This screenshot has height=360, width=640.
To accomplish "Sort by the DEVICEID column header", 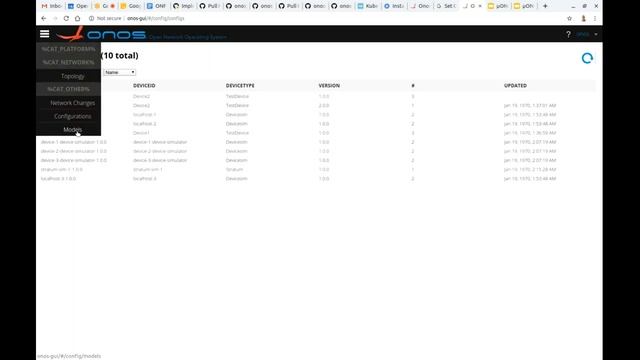I will pos(144,86).
